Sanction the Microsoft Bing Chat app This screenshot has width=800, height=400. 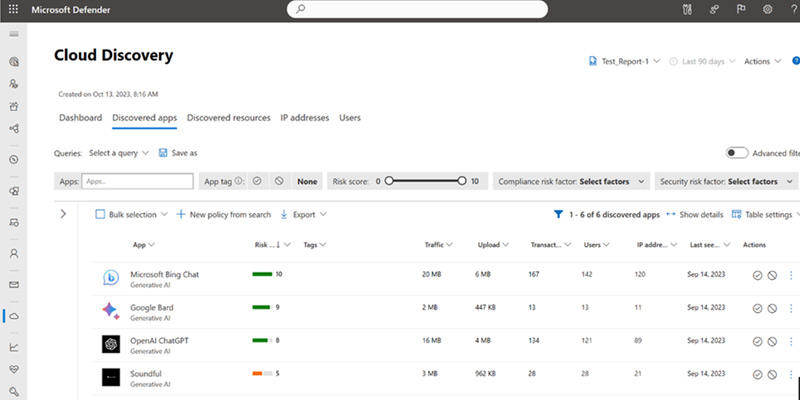coord(757,276)
